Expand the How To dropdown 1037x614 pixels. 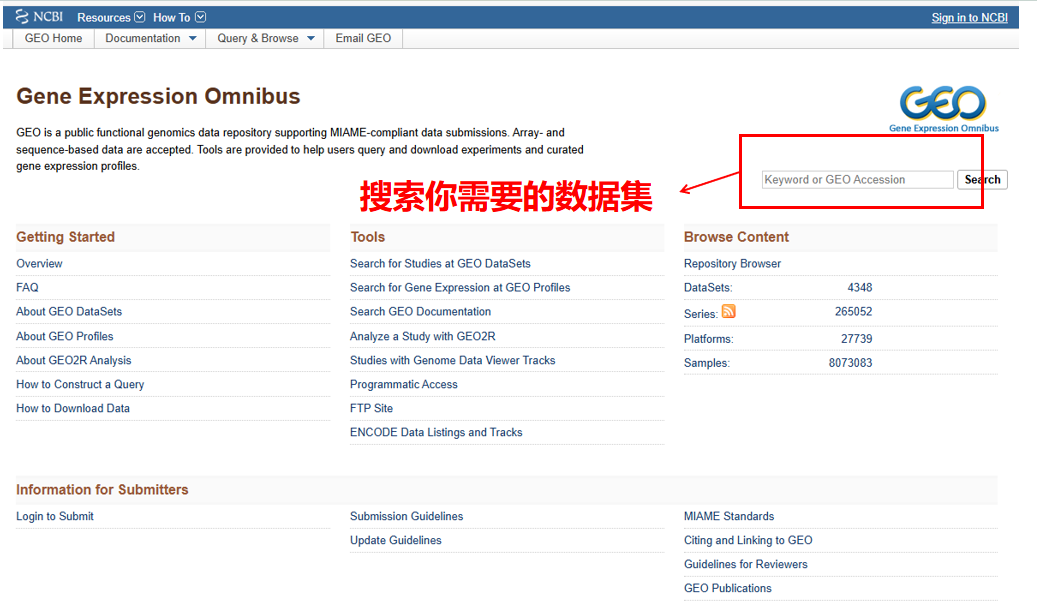(x=179, y=17)
